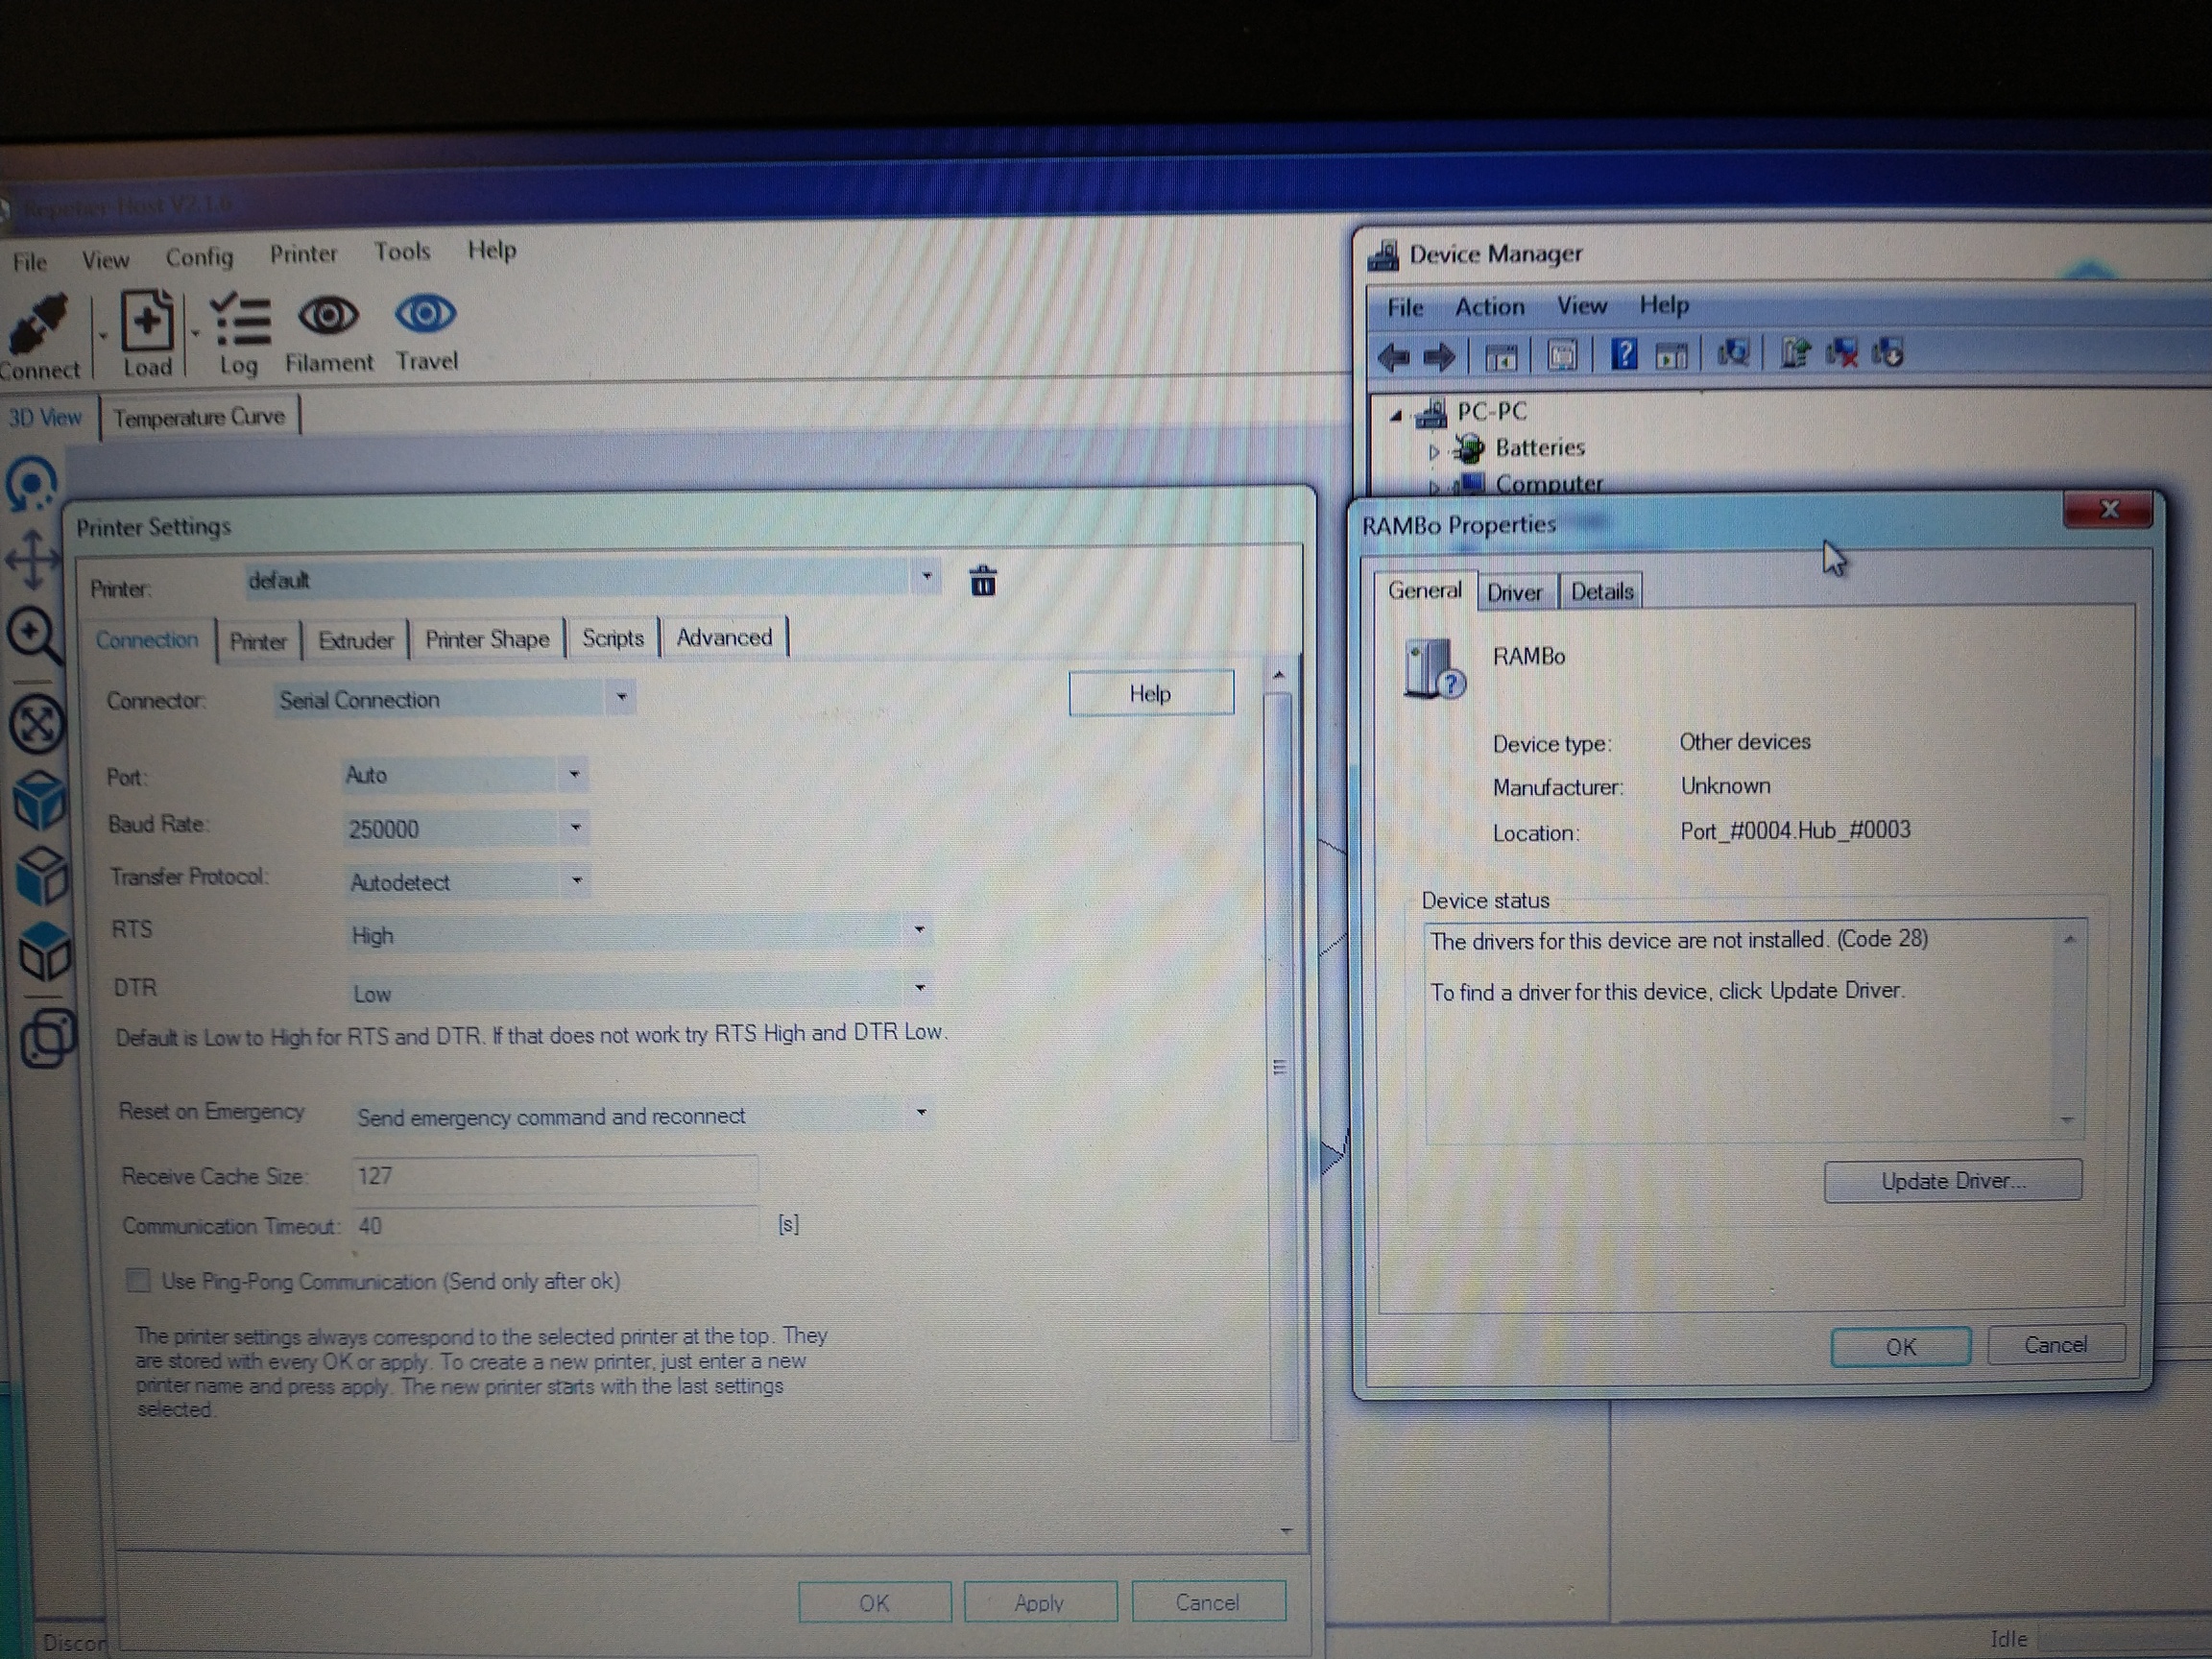Click Device Manager forward arrow icon

1439,356
